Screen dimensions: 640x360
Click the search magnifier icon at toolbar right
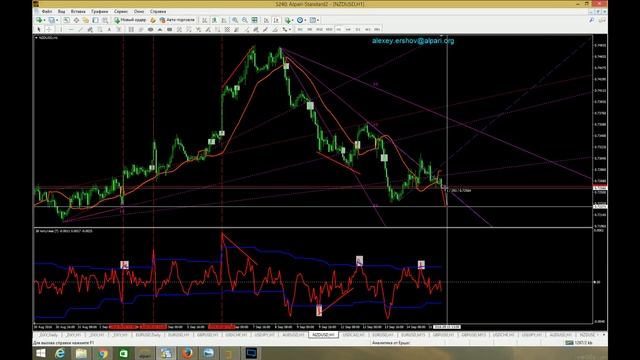tap(591, 20)
